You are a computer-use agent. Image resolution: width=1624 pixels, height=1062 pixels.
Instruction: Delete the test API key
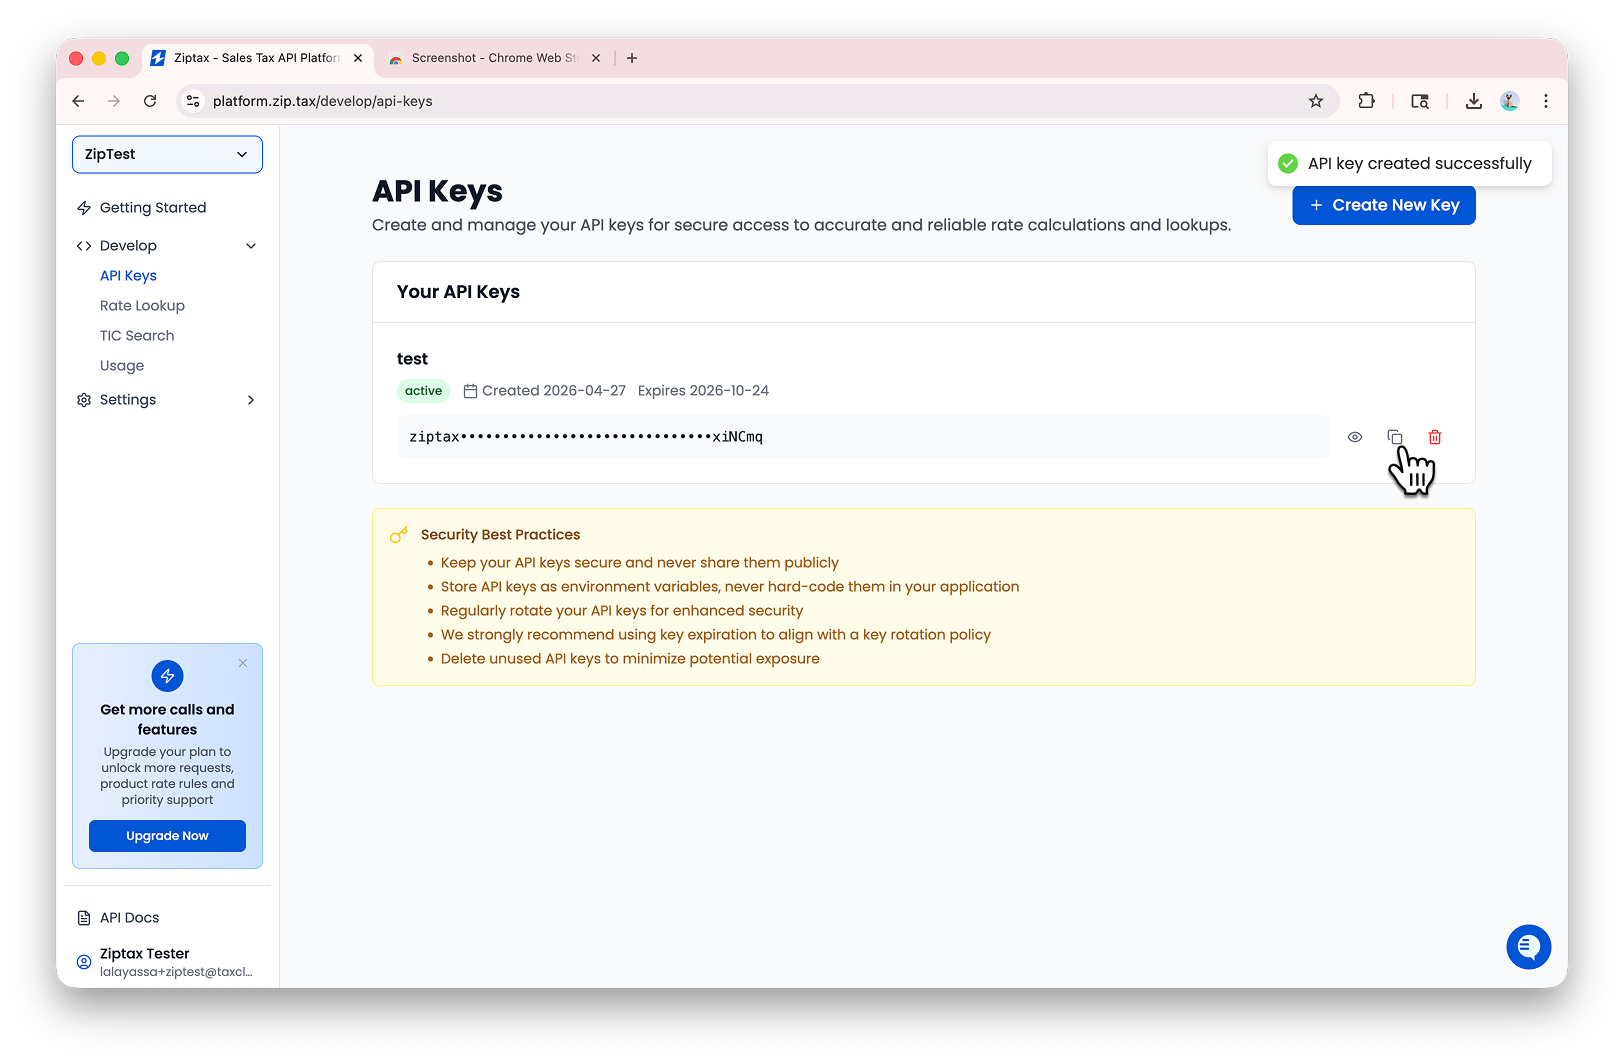pyautogui.click(x=1435, y=437)
